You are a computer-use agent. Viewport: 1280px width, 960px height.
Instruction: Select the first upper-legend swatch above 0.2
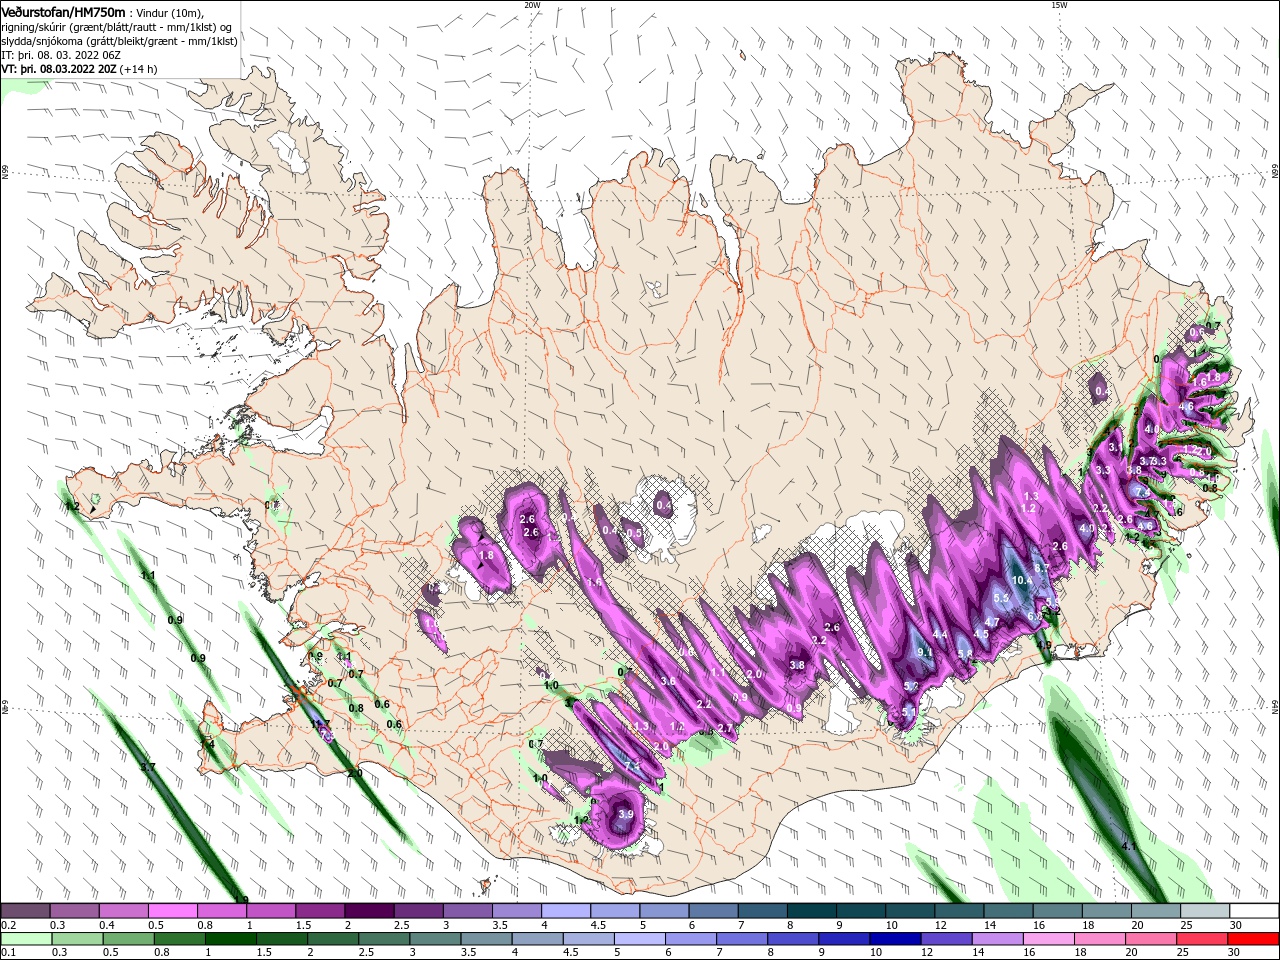coord(25,911)
